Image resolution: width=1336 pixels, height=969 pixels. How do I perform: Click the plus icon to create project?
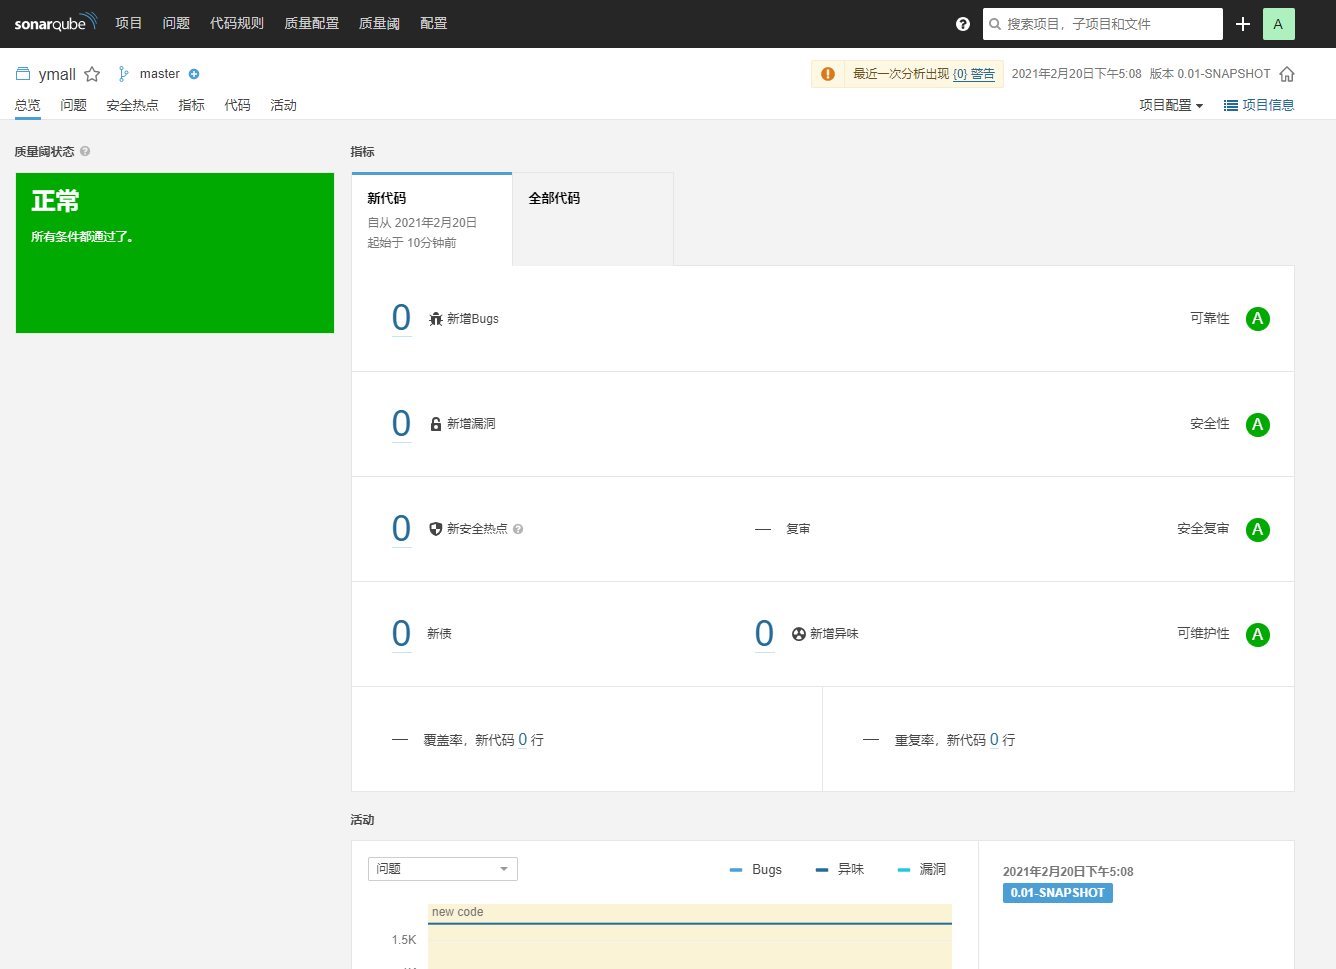coord(1243,24)
